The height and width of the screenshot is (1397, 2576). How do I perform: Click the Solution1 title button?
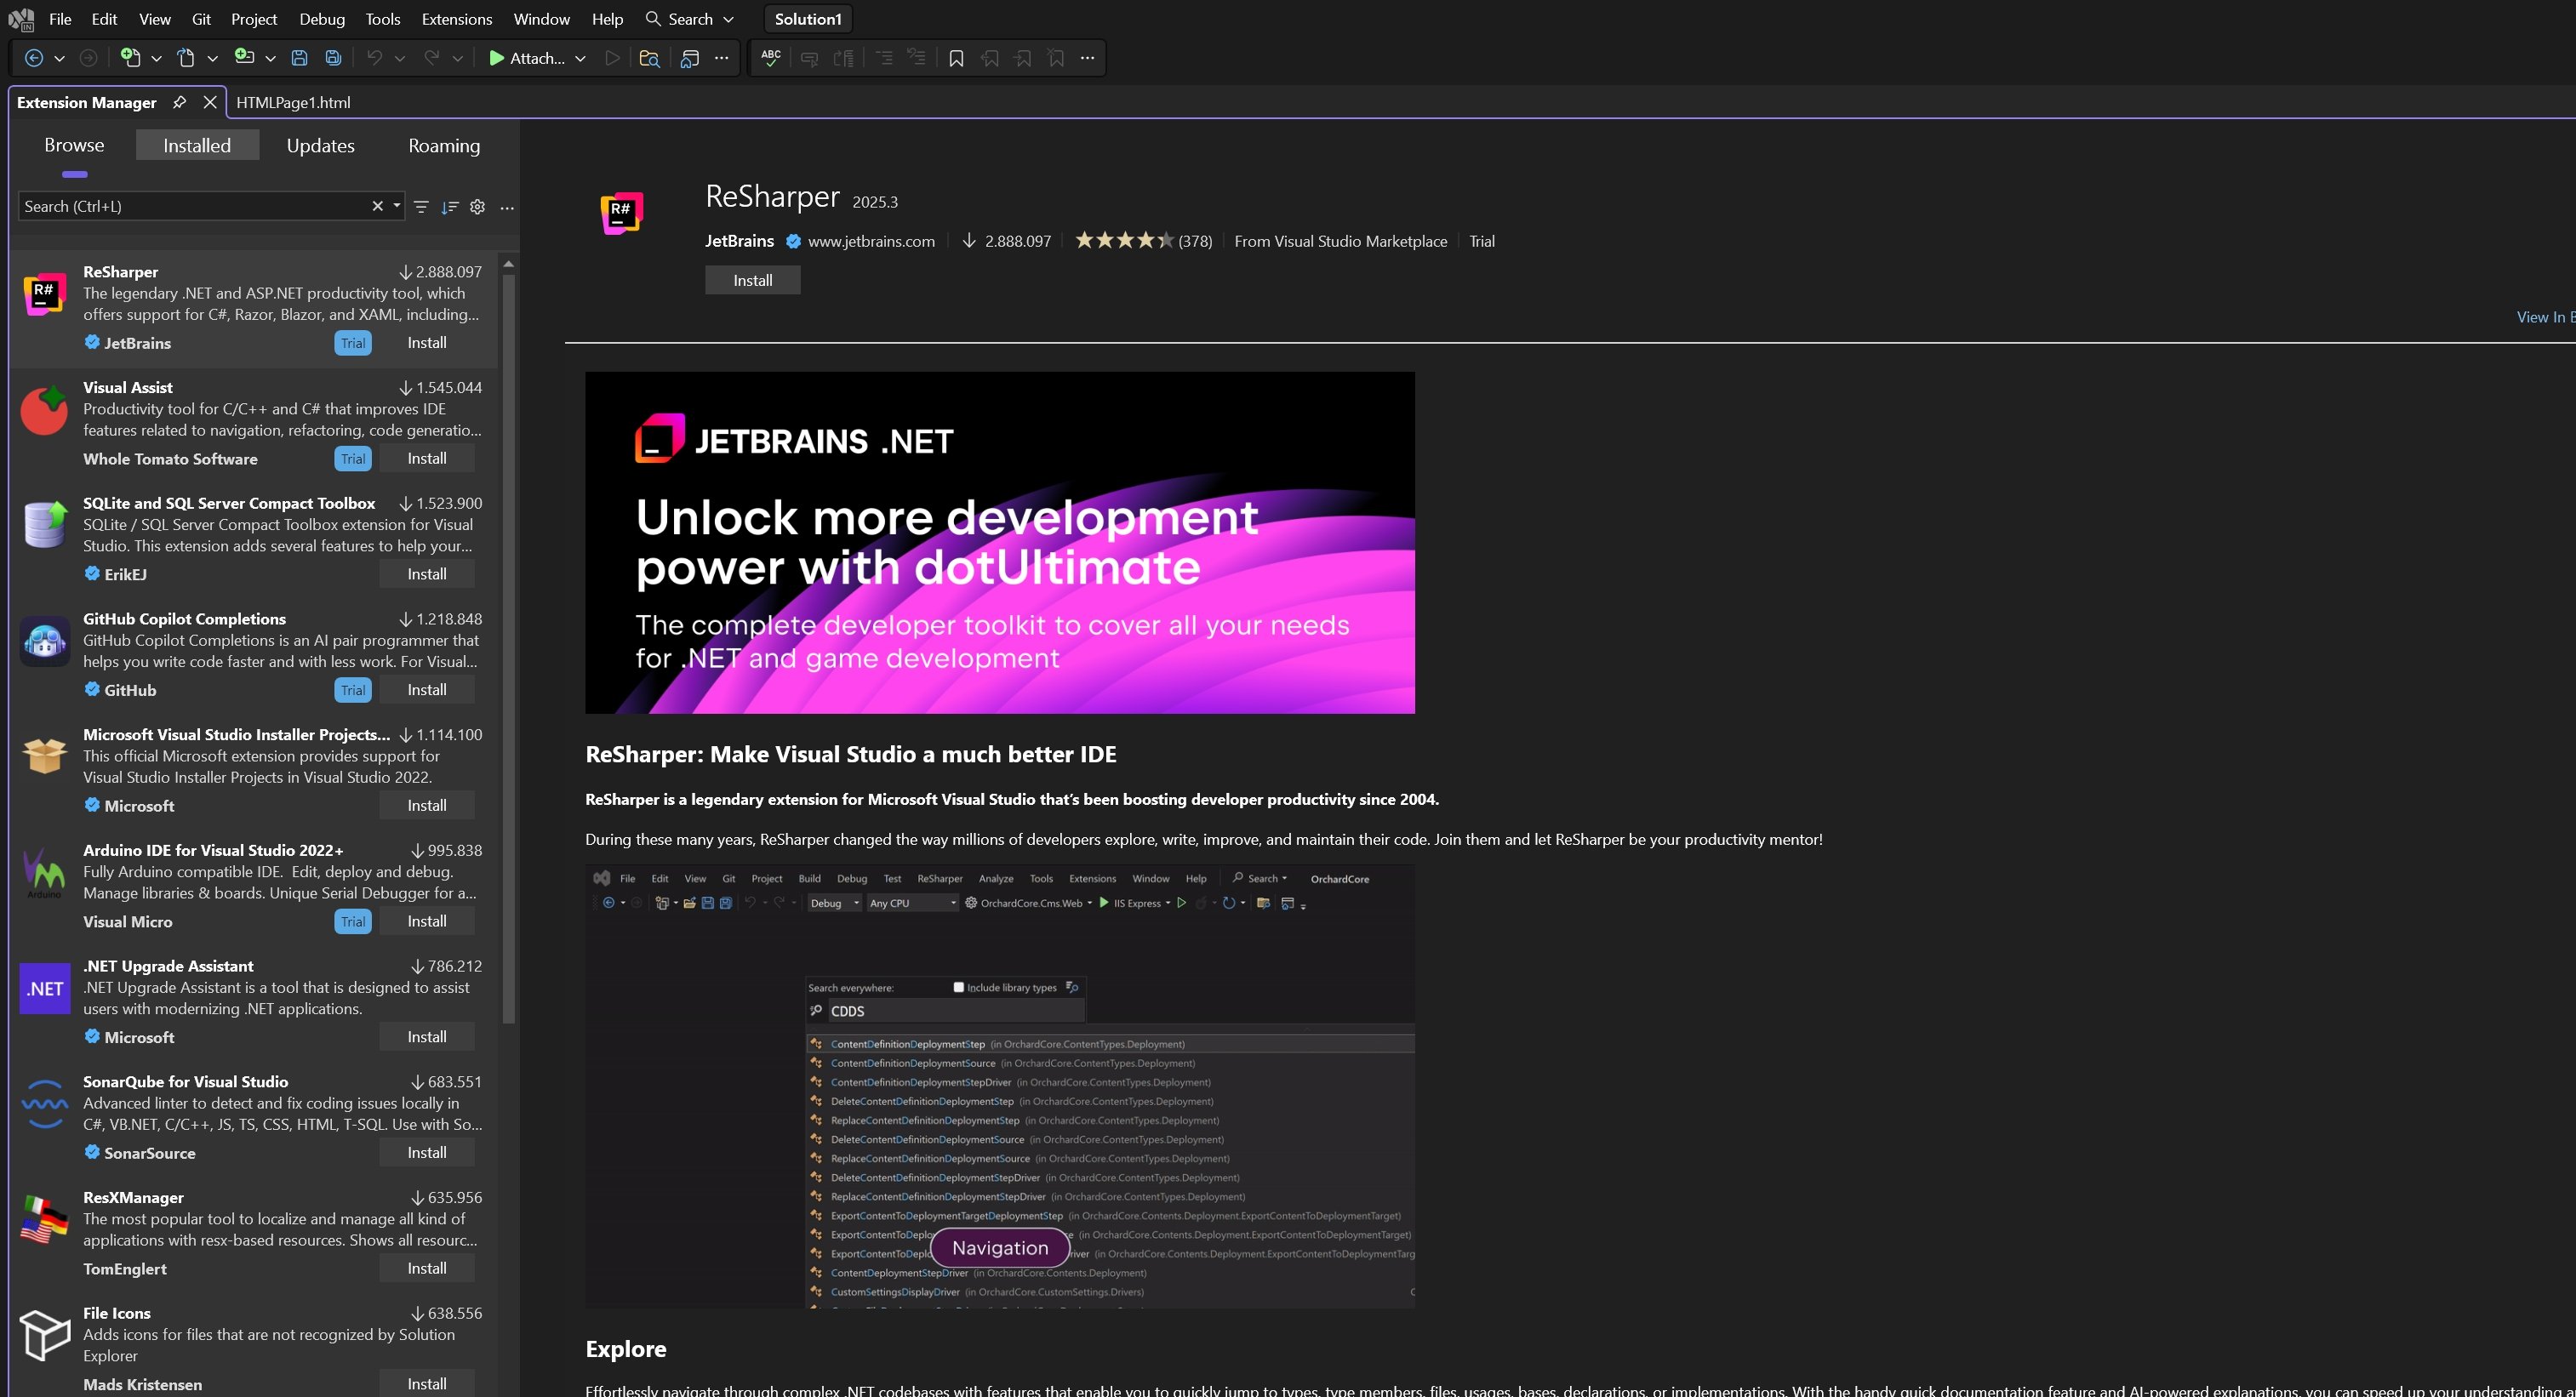(x=808, y=19)
